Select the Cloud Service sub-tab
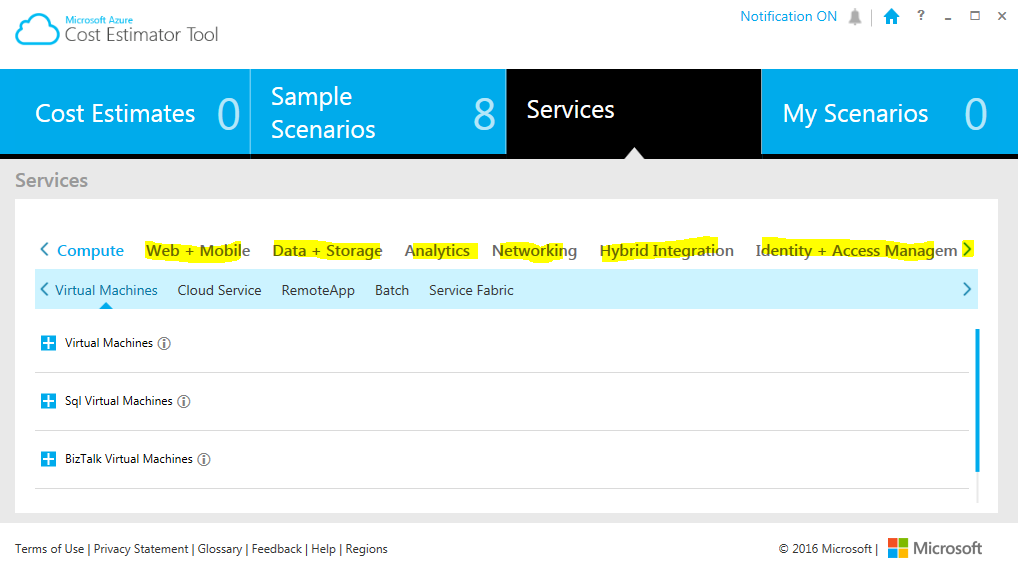 [219, 290]
